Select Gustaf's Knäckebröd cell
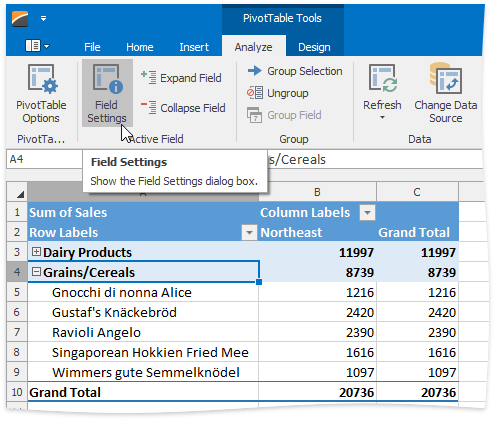Screen dimensions: 496x421 coord(143,312)
